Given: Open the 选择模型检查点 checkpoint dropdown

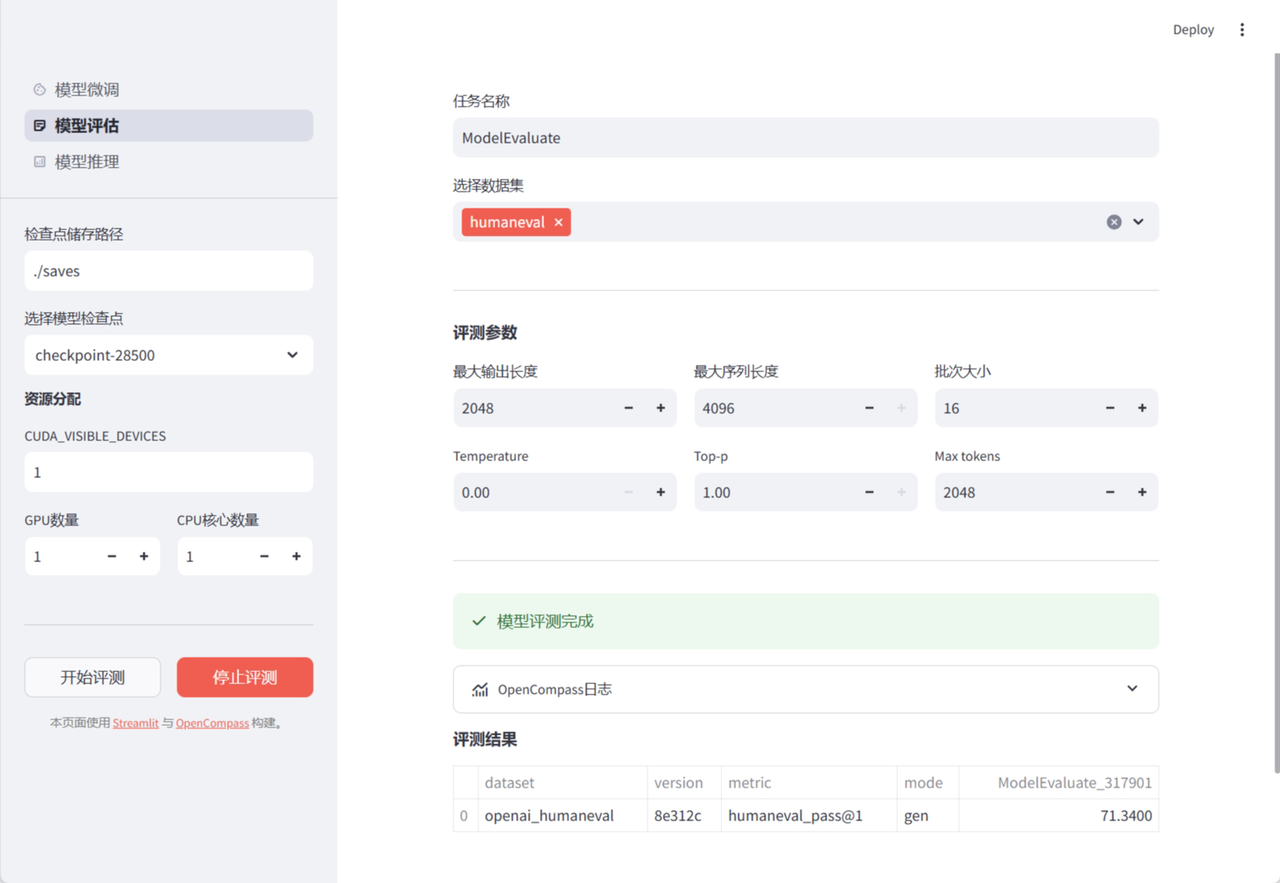Looking at the screenshot, I should 168,355.
